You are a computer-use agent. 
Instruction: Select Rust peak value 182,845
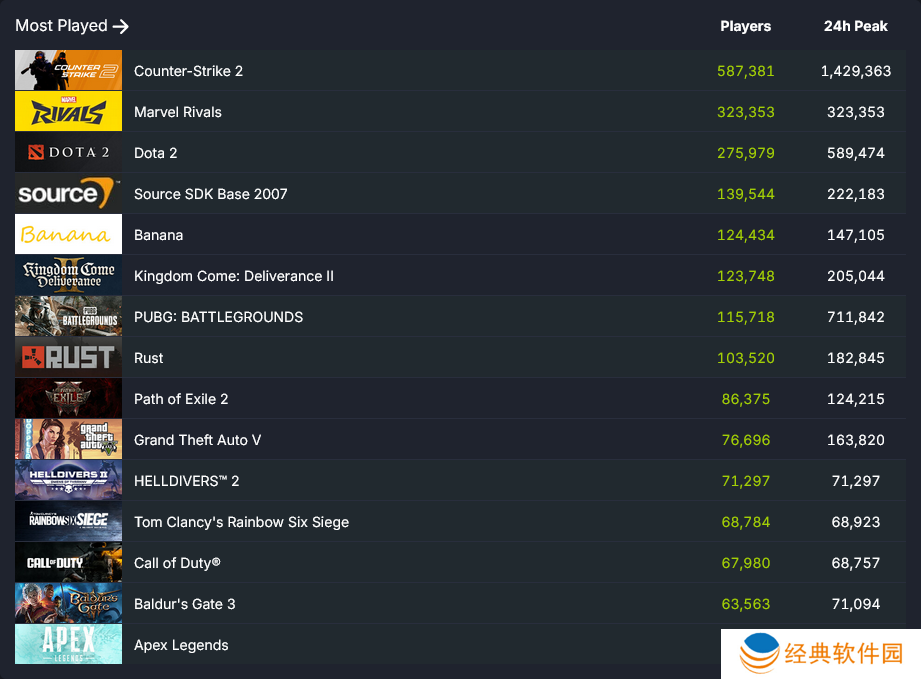point(856,358)
